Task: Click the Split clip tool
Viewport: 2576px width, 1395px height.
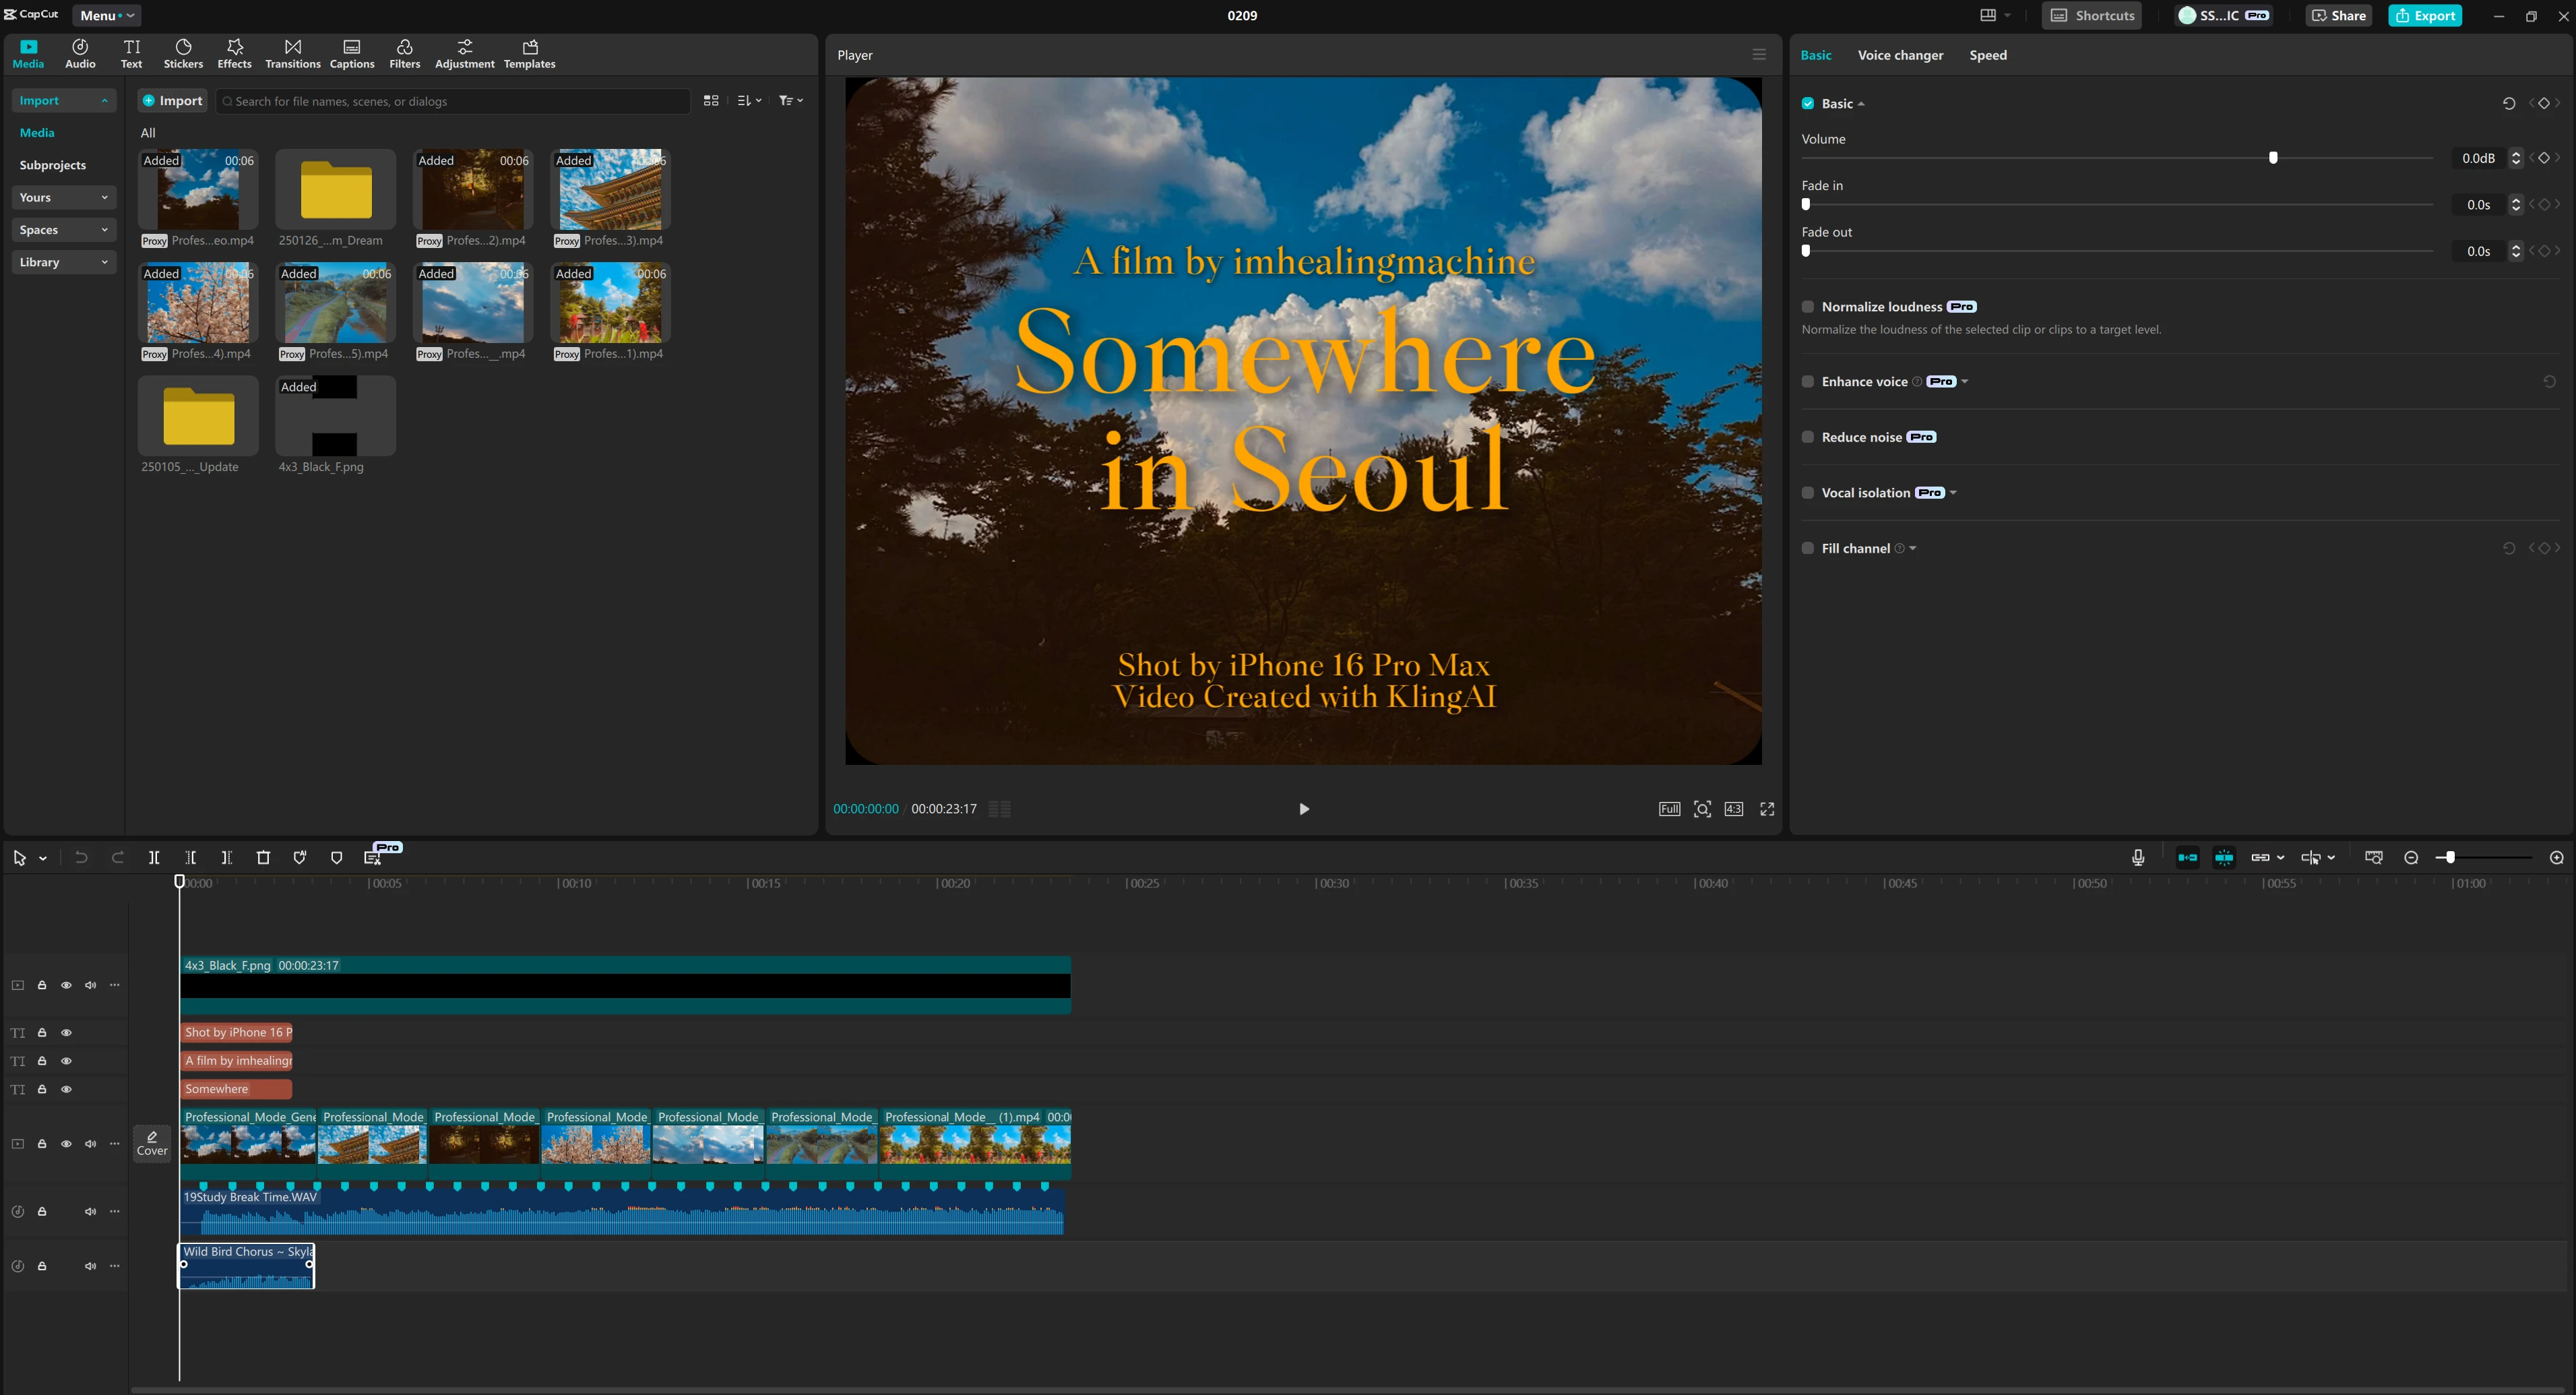Action: click(154, 858)
